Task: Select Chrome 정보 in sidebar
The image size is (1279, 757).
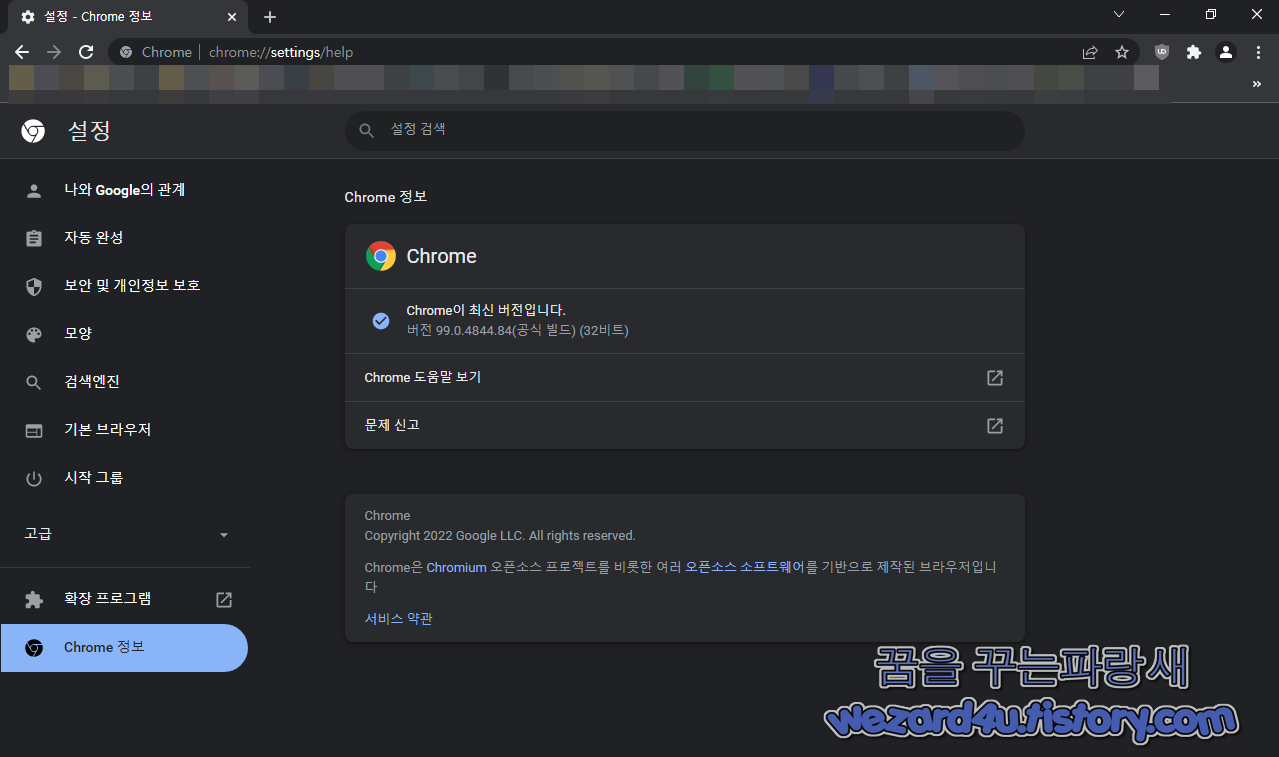Action: click(x=124, y=648)
